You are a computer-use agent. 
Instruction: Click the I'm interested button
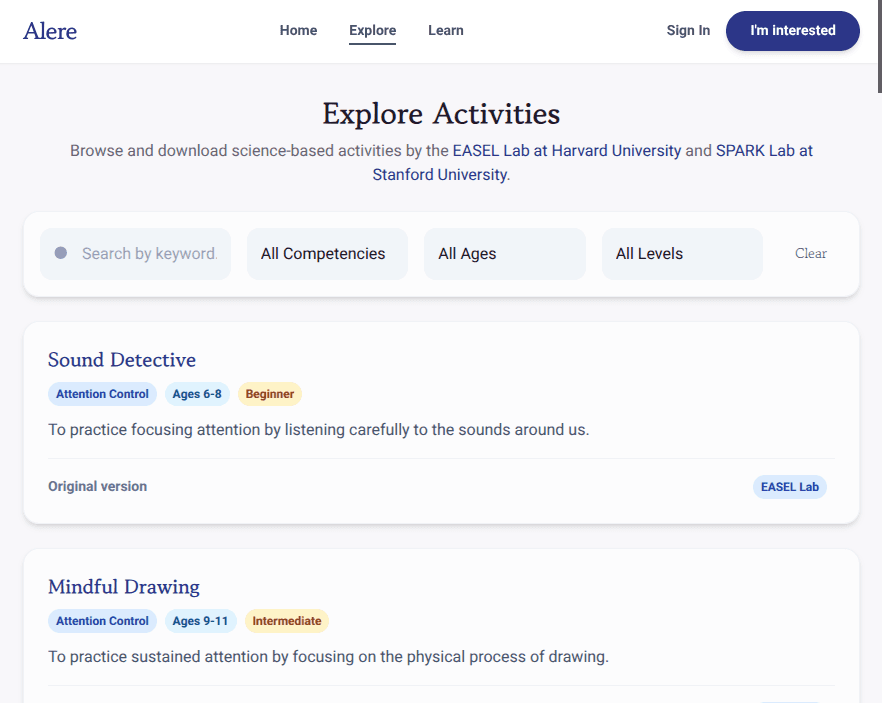(x=793, y=31)
